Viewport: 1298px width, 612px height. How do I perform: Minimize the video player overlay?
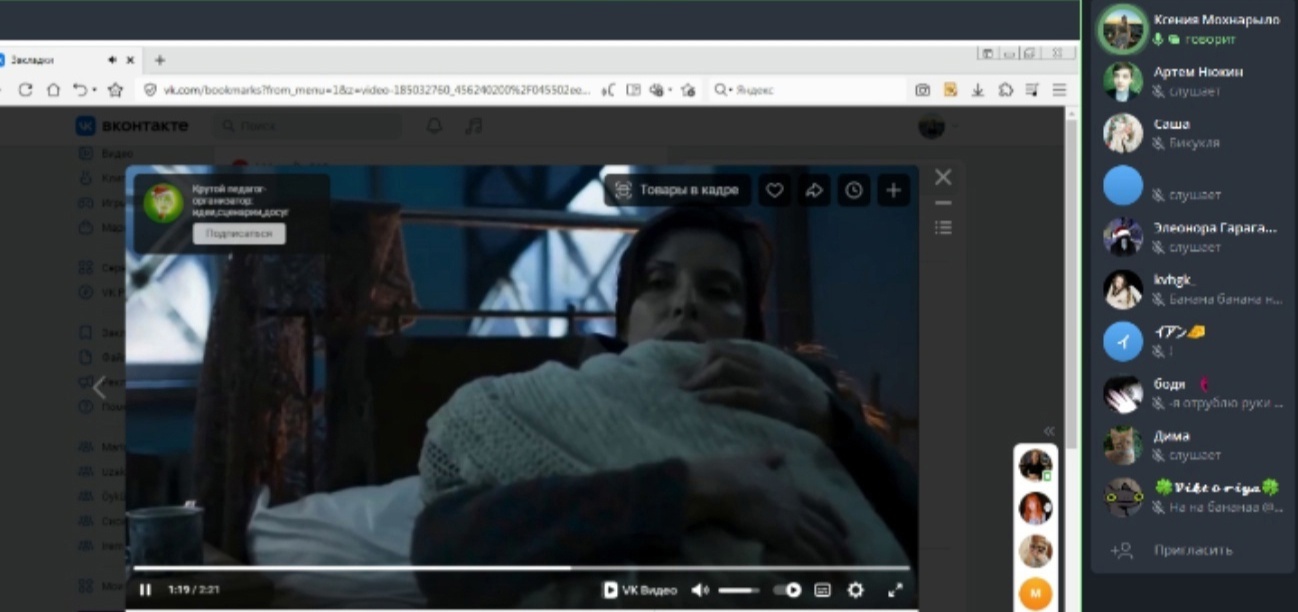click(943, 203)
